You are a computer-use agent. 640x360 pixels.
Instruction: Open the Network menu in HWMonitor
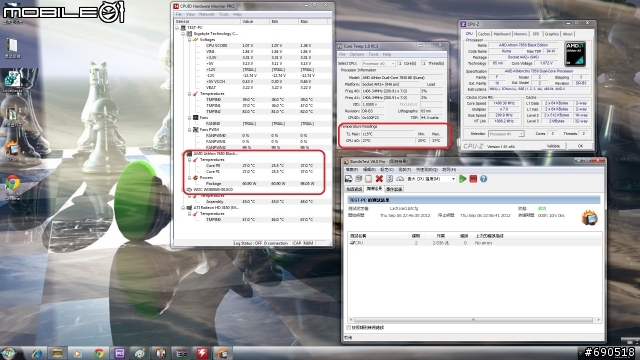click(x=207, y=14)
